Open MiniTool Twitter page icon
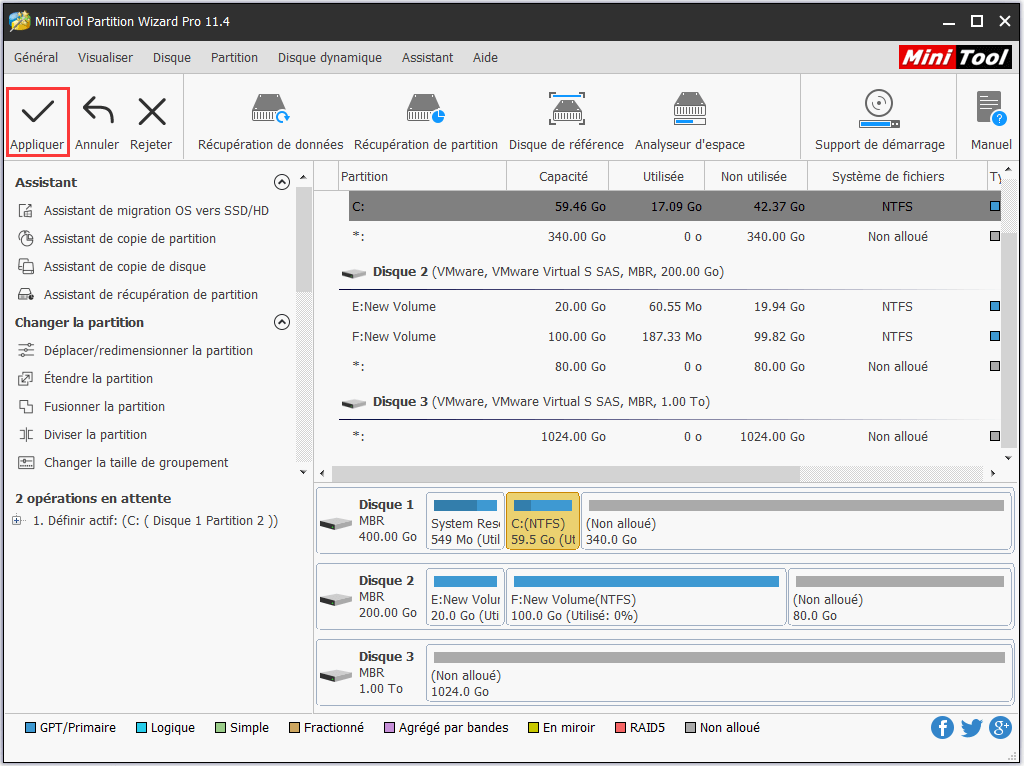Screen dimensions: 1024x766 tap(971, 727)
